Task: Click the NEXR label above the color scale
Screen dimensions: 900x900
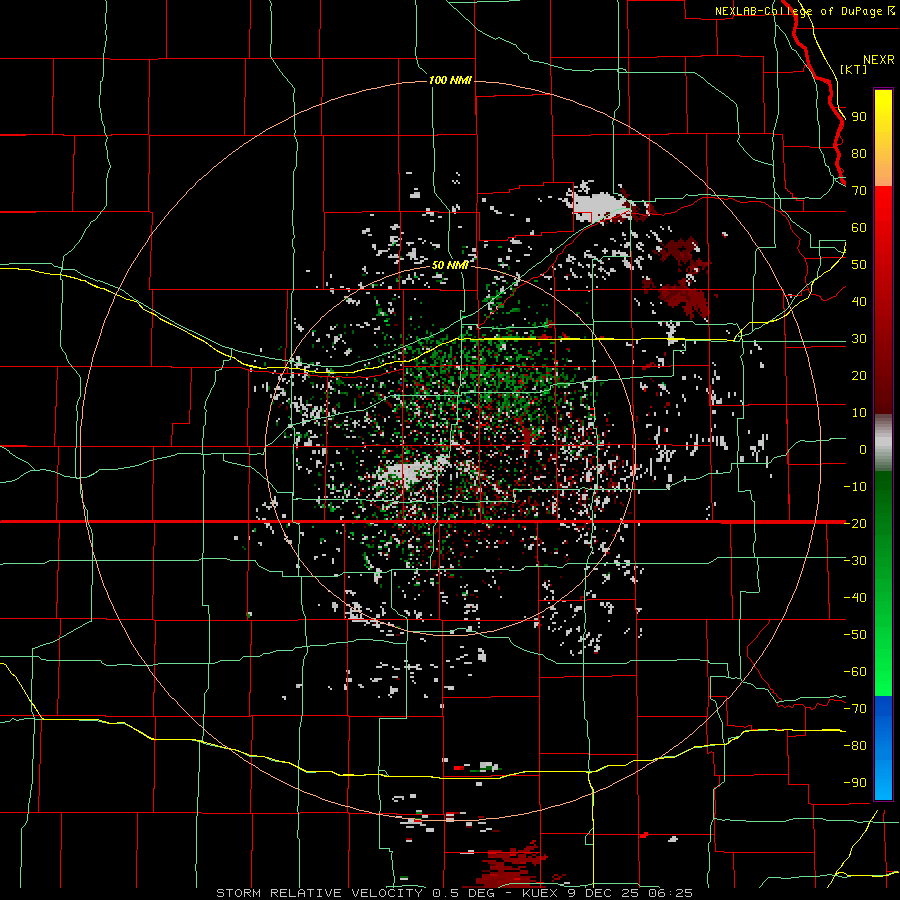Action: [878, 60]
